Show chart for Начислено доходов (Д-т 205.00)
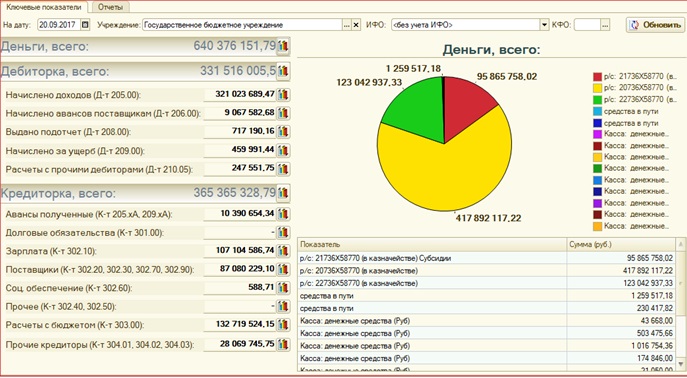 coord(283,94)
